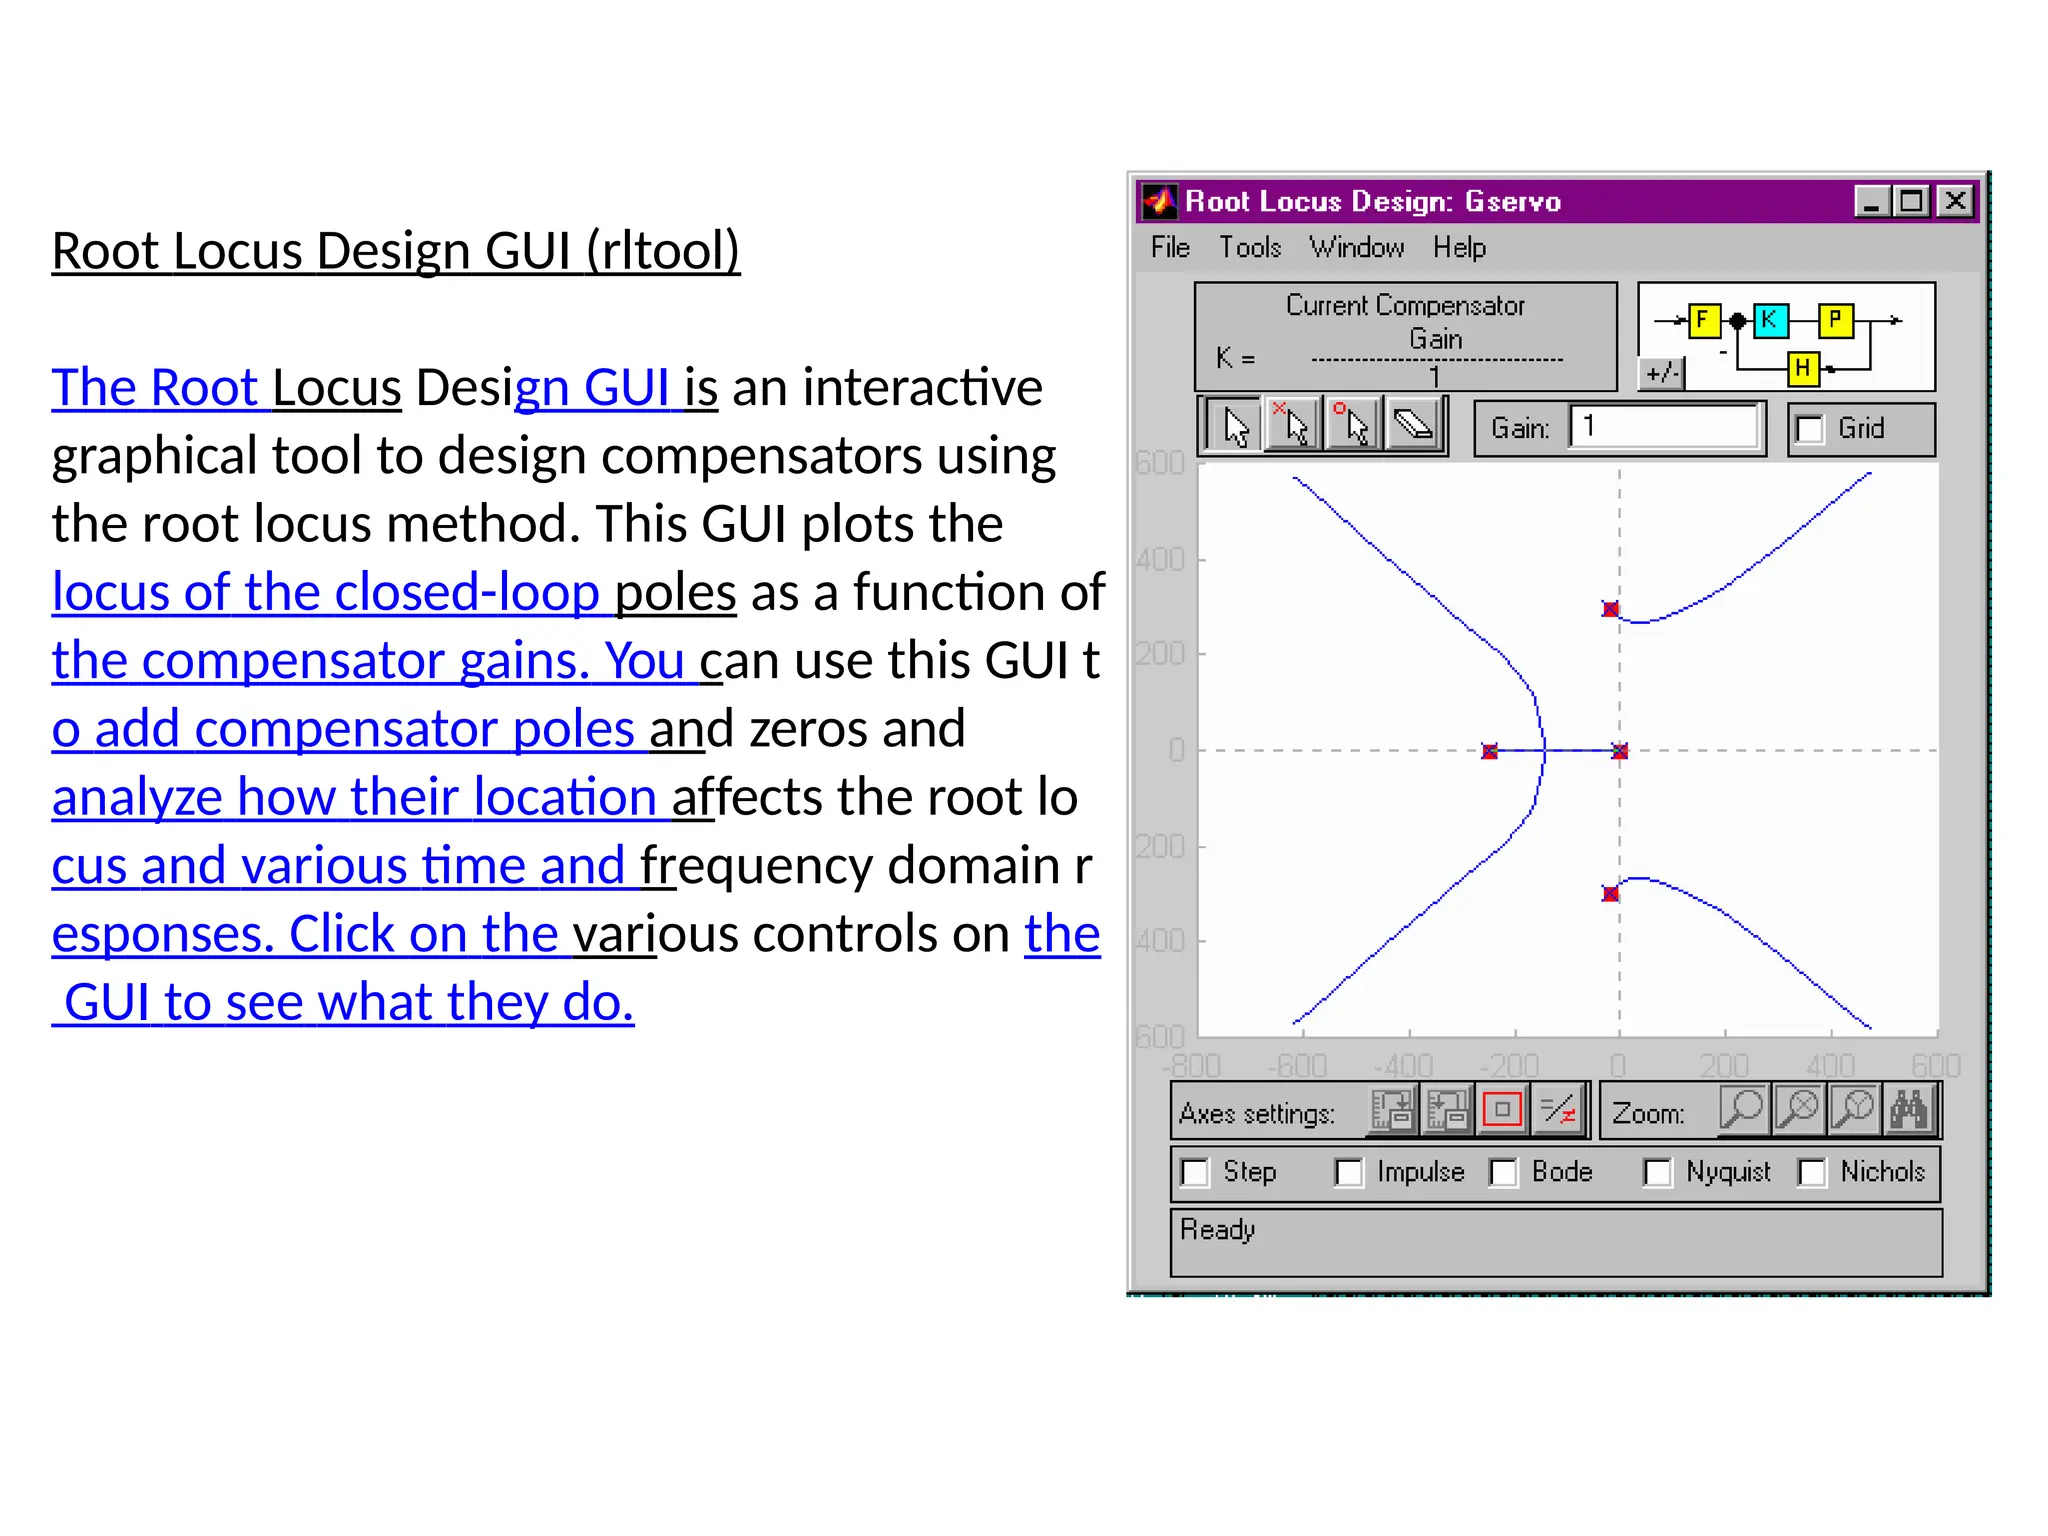Click the Ready status bar
2048x1536 pixels.
pos(1556,1243)
